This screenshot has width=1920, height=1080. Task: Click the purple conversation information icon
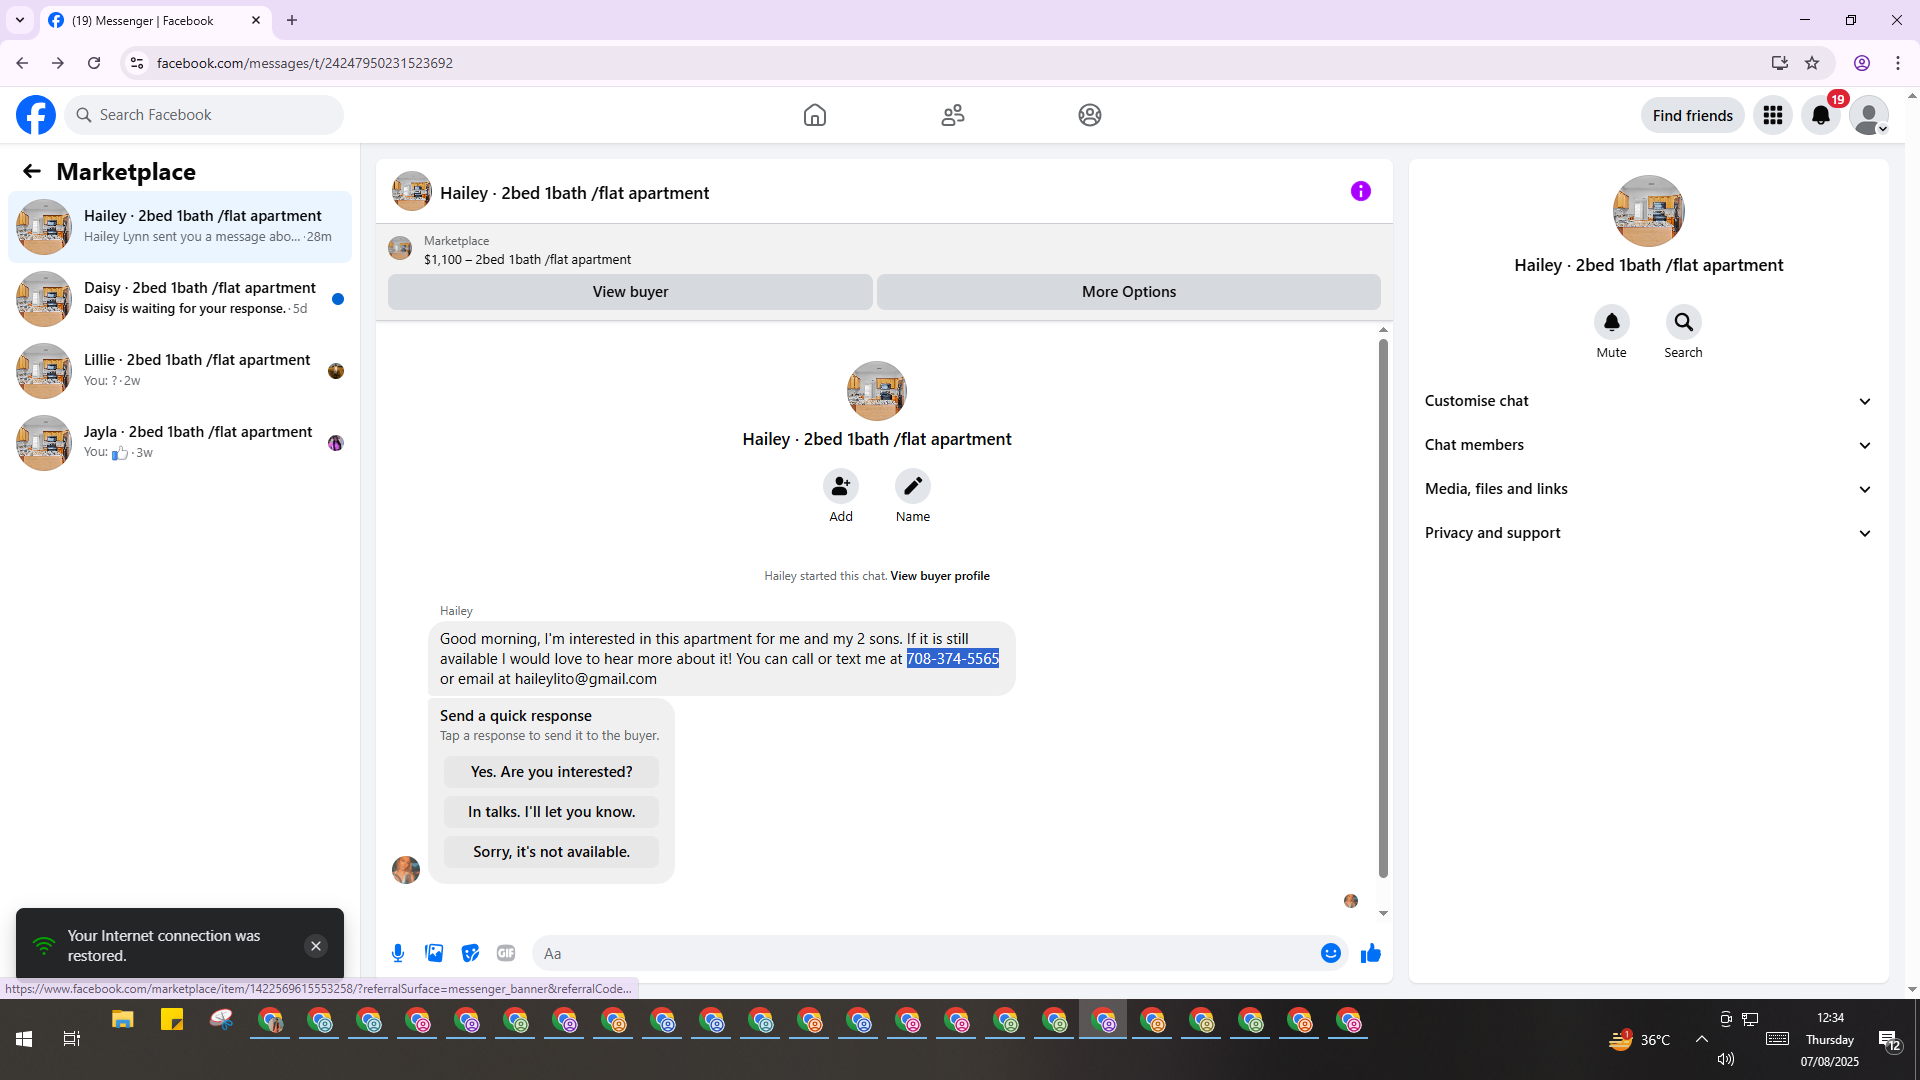point(1360,191)
